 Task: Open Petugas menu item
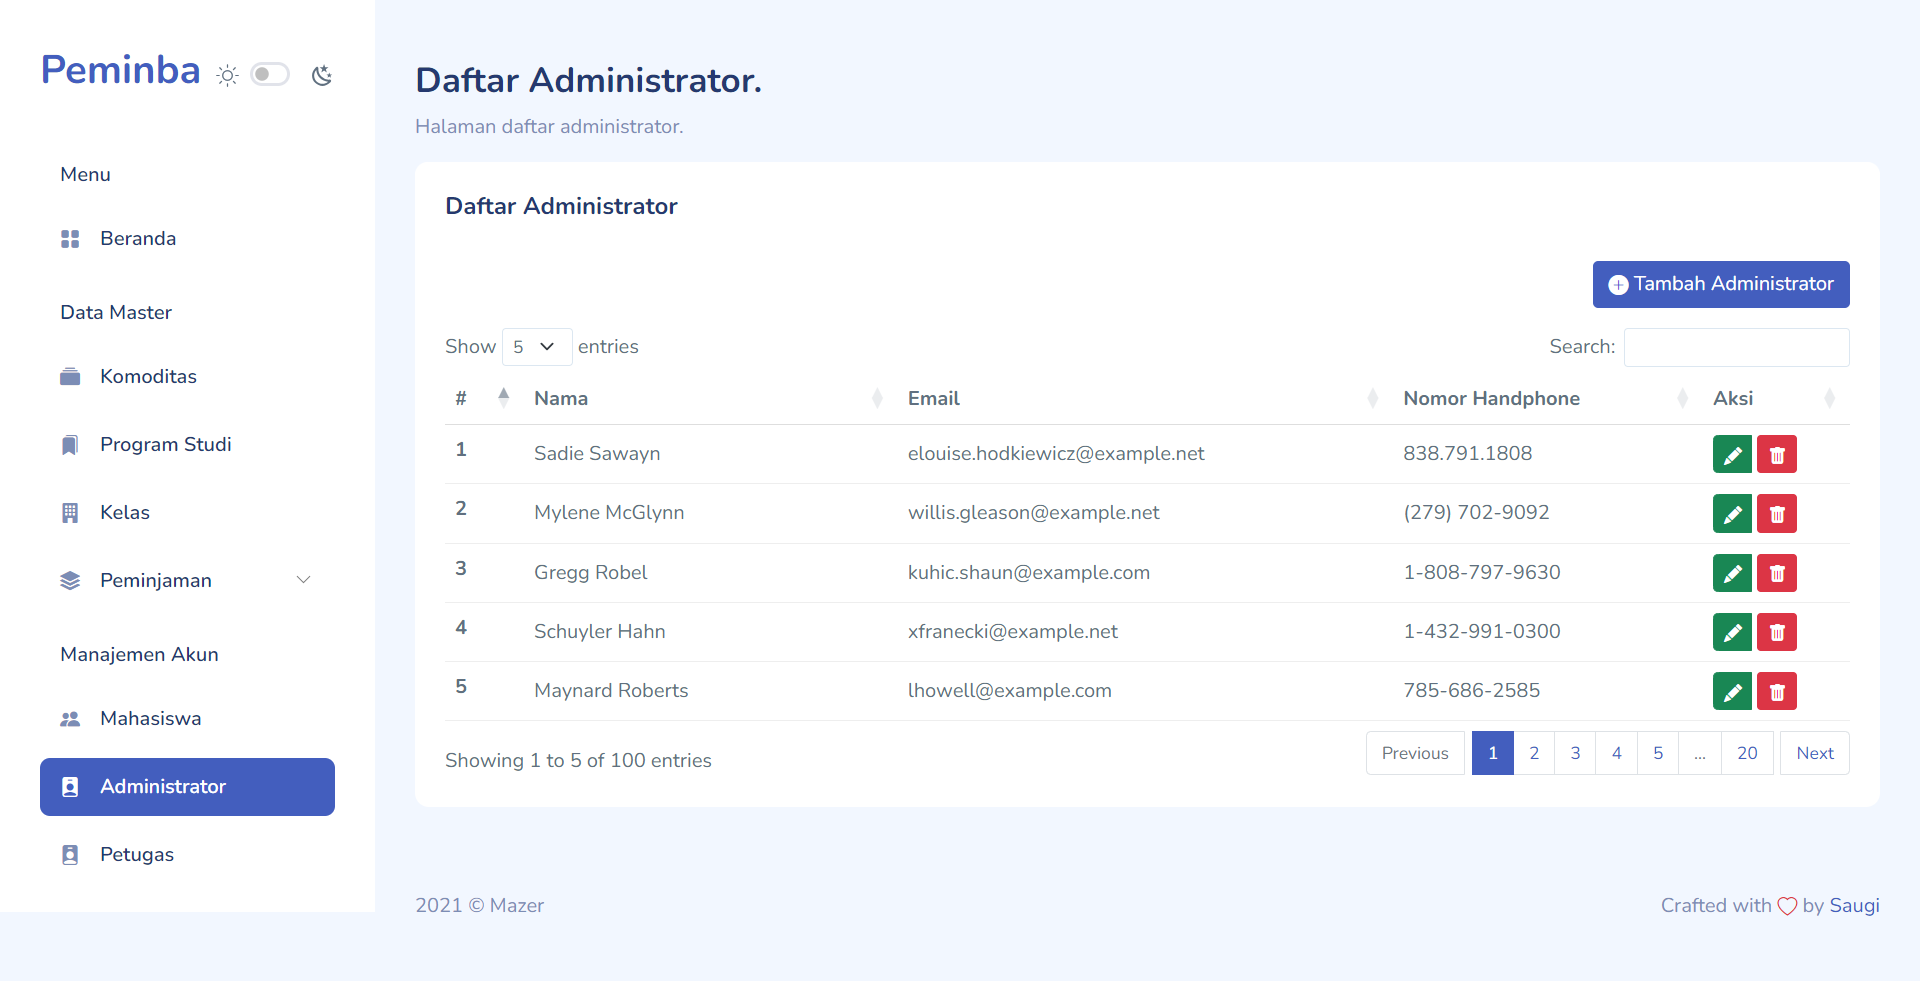pyautogui.click(x=187, y=855)
